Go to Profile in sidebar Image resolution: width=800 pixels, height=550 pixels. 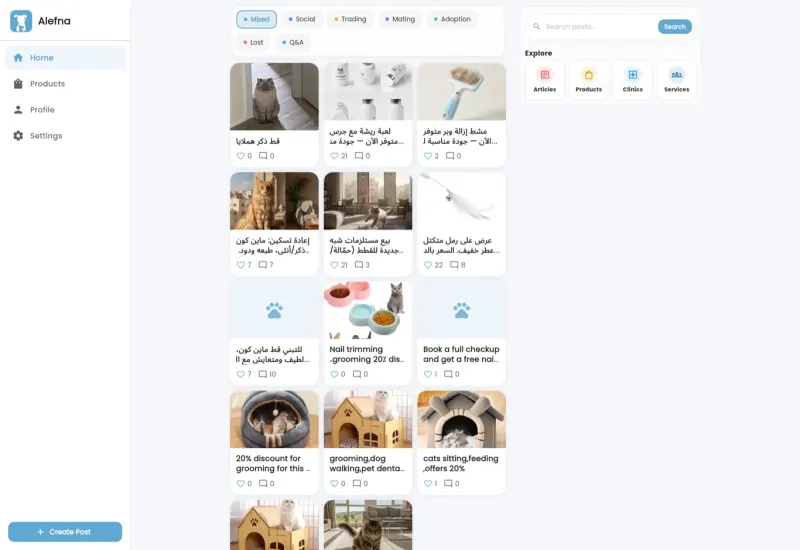[x=65, y=110]
